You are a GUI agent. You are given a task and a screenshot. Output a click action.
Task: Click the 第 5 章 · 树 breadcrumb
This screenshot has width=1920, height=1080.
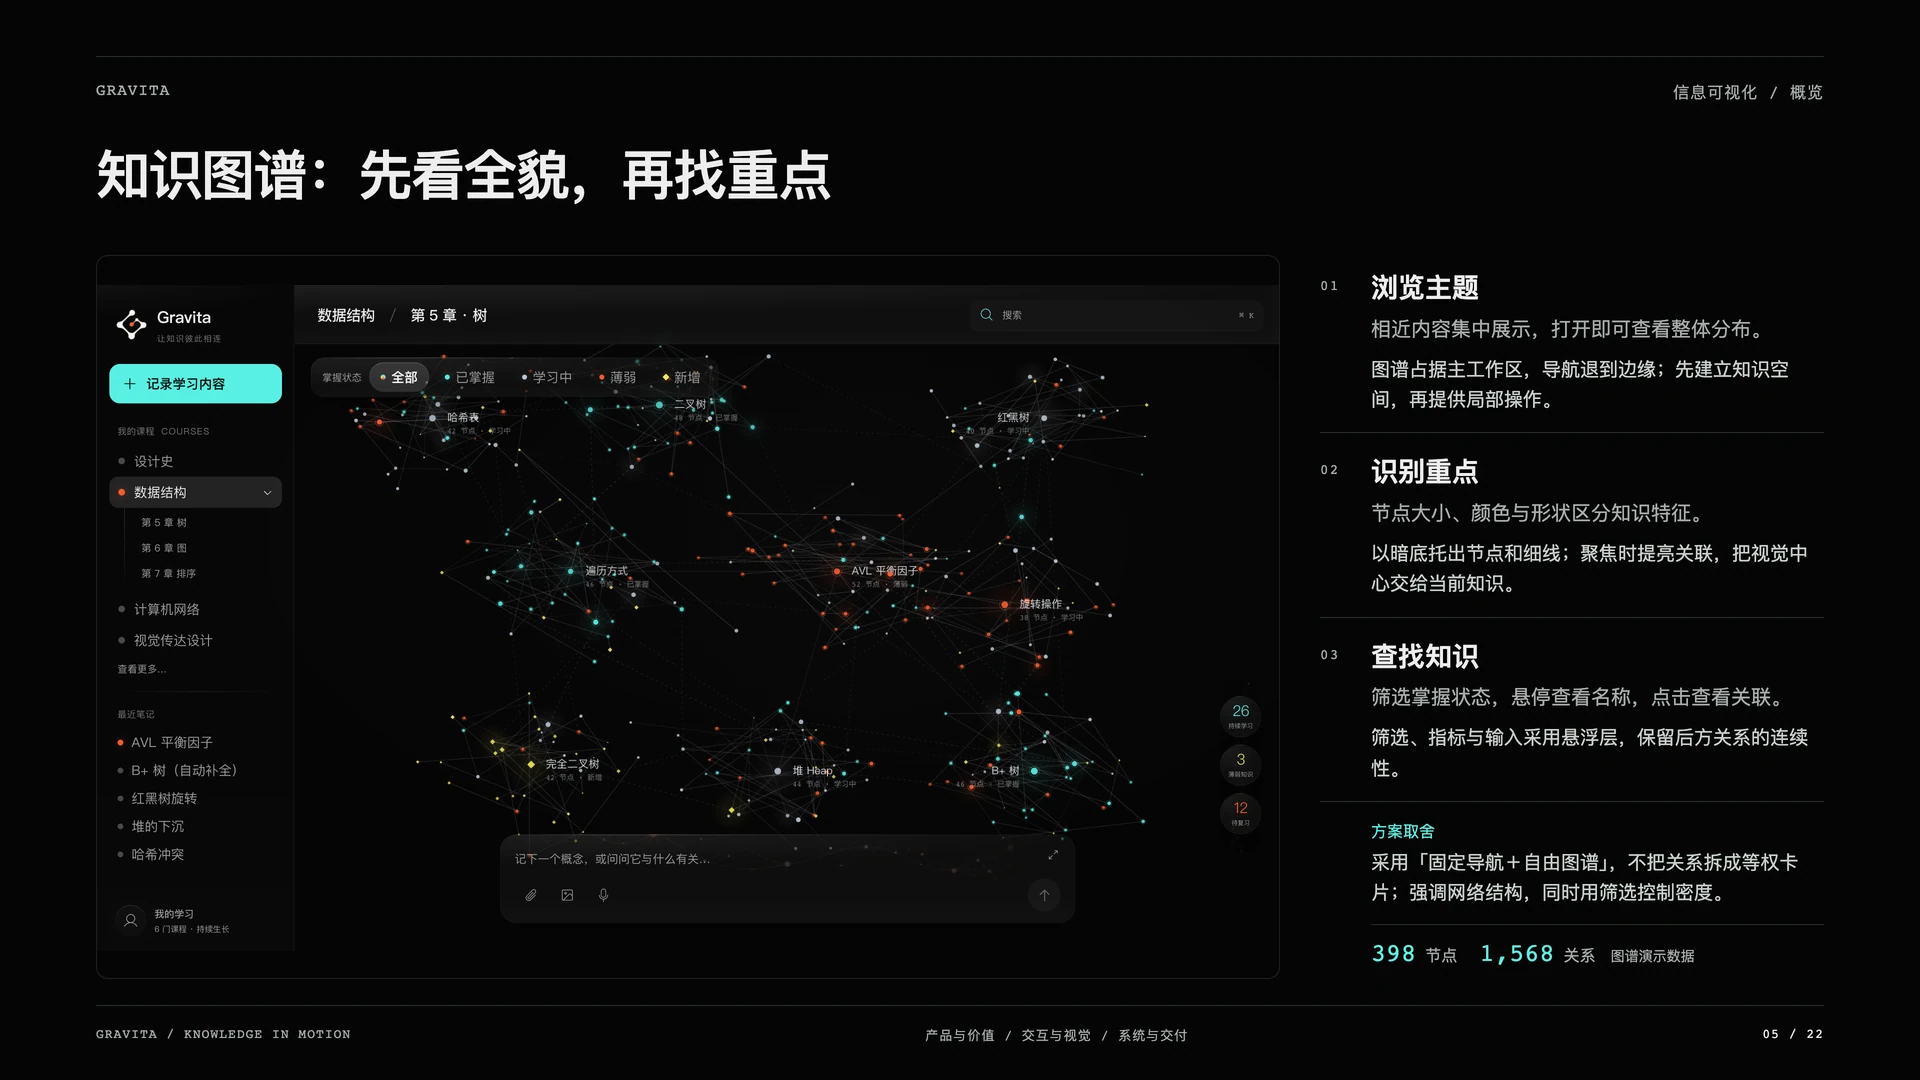point(449,316)
